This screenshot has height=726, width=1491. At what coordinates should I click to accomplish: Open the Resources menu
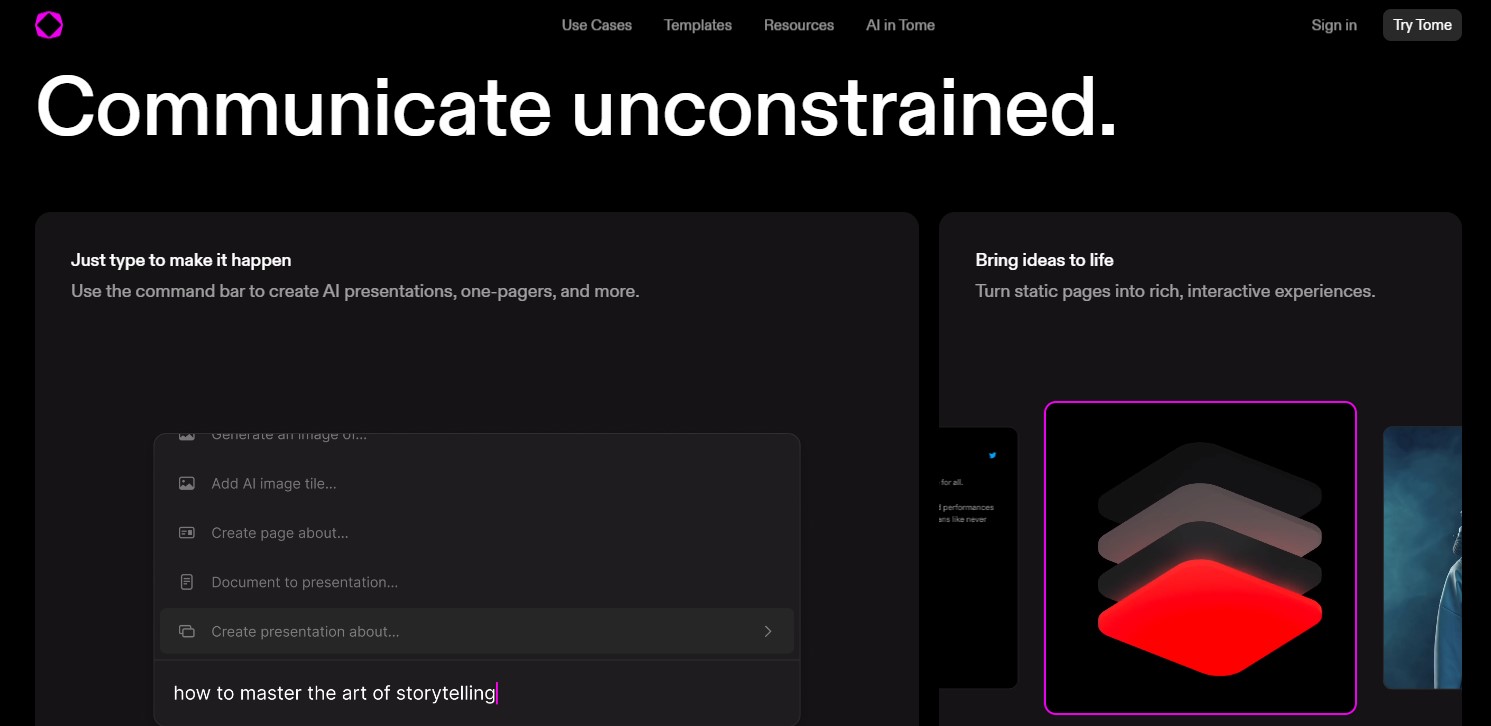(x=798, y=25)
